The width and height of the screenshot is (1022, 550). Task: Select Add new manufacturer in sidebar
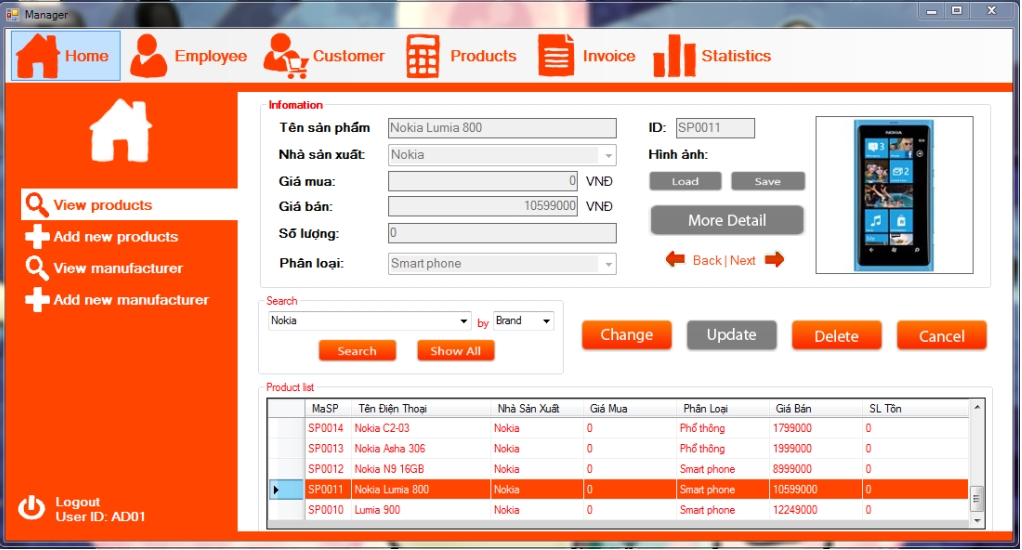click(131, 300)
